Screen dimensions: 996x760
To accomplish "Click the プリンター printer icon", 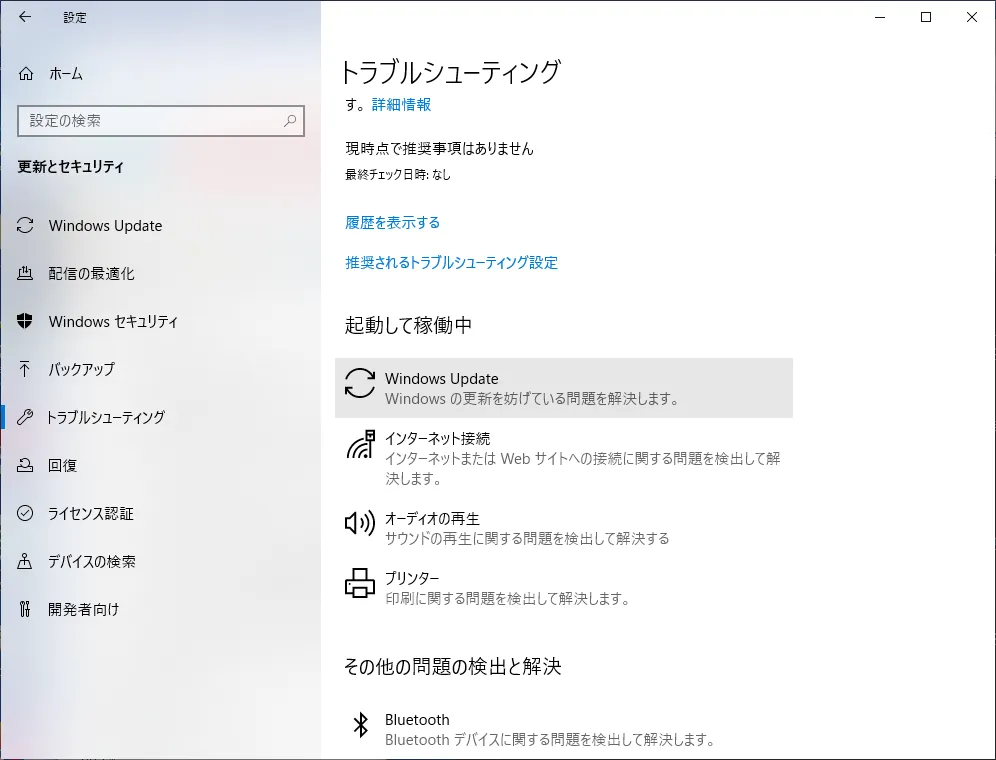I will coord(360,583).
